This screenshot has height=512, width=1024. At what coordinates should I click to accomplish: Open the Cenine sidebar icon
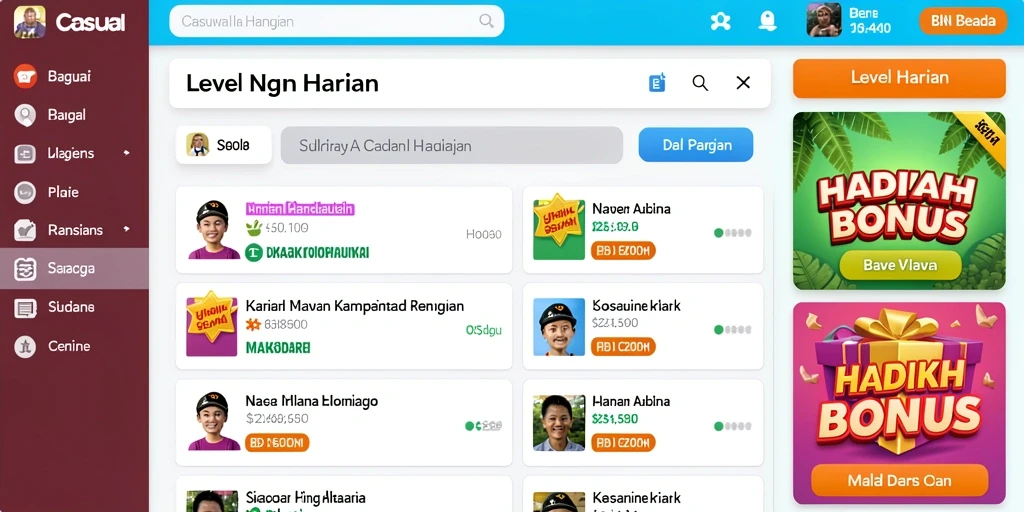point(25,346)
